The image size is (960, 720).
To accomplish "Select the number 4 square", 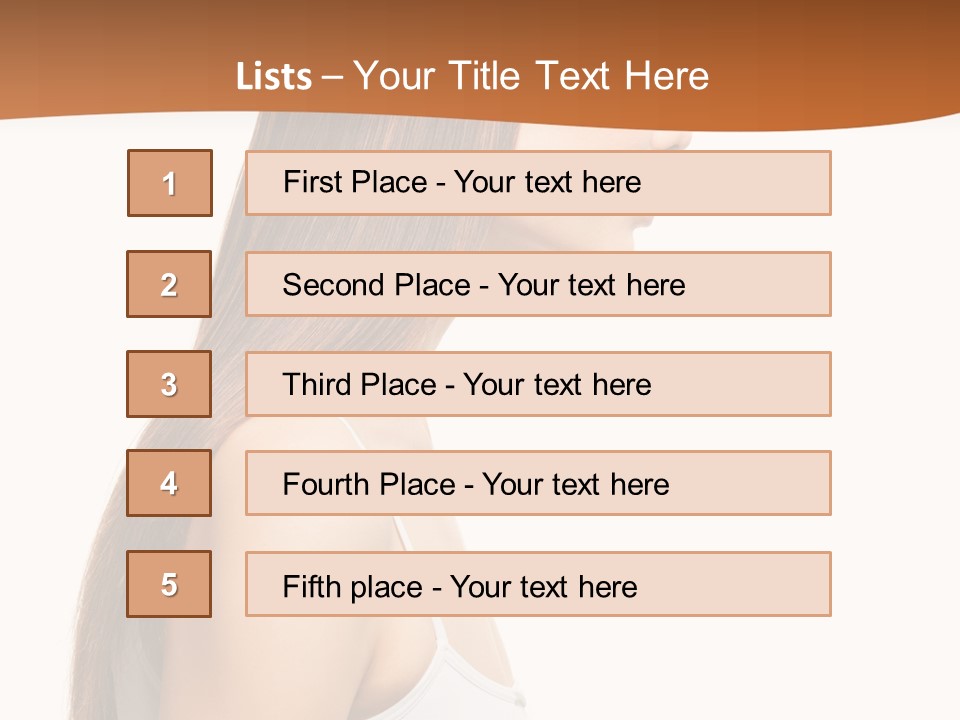I will 169,483.
